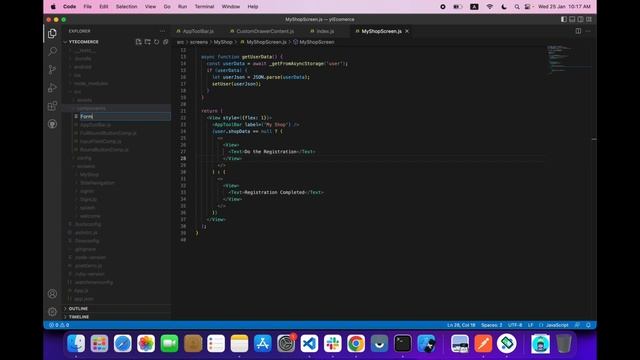Open Terminal from the Dock

point(403,343)
